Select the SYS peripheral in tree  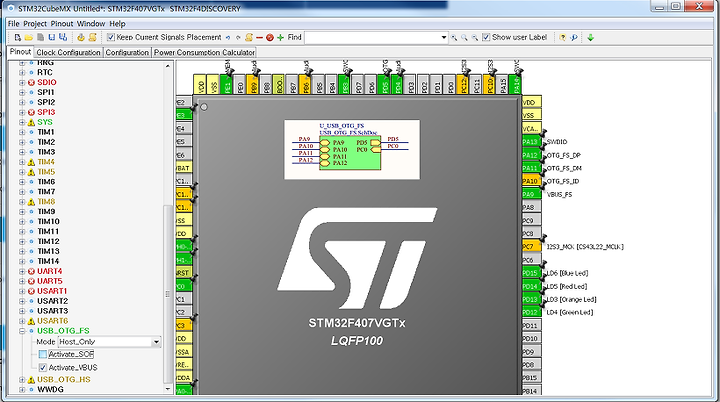click(45, 122)
